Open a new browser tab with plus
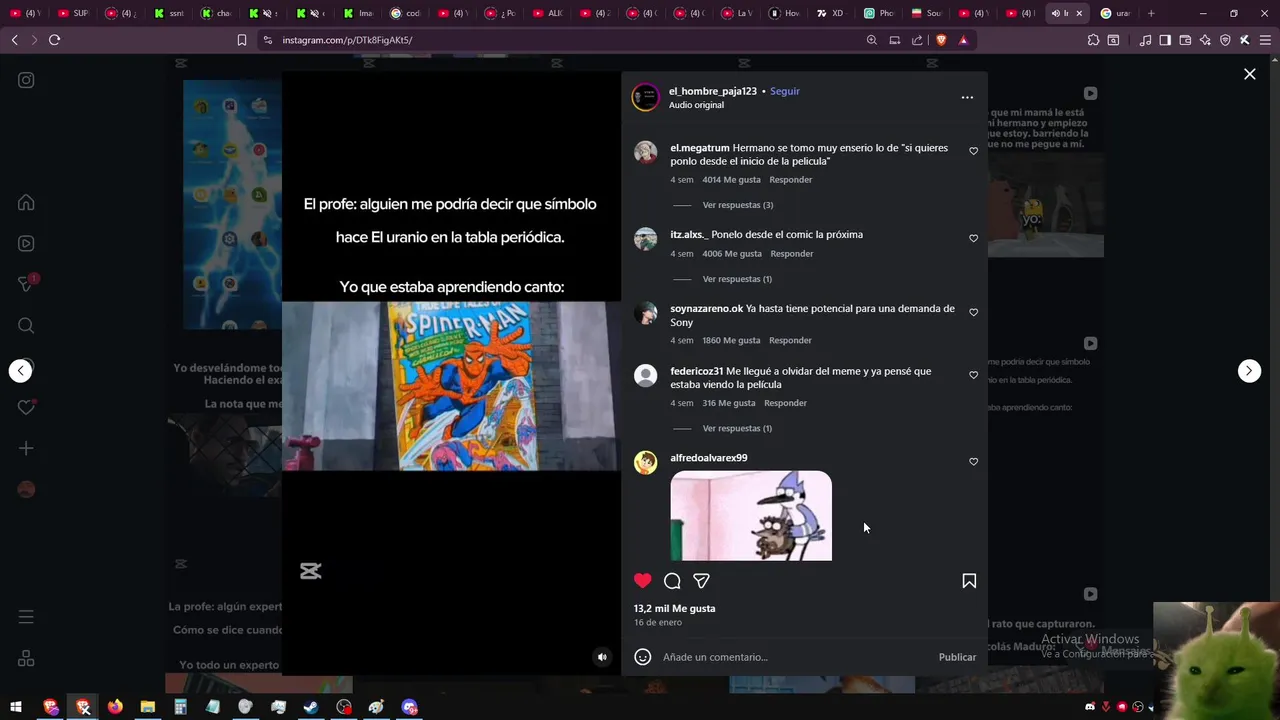The width and height of the screenshot is (1280, 720). (x=1151, y=13)
